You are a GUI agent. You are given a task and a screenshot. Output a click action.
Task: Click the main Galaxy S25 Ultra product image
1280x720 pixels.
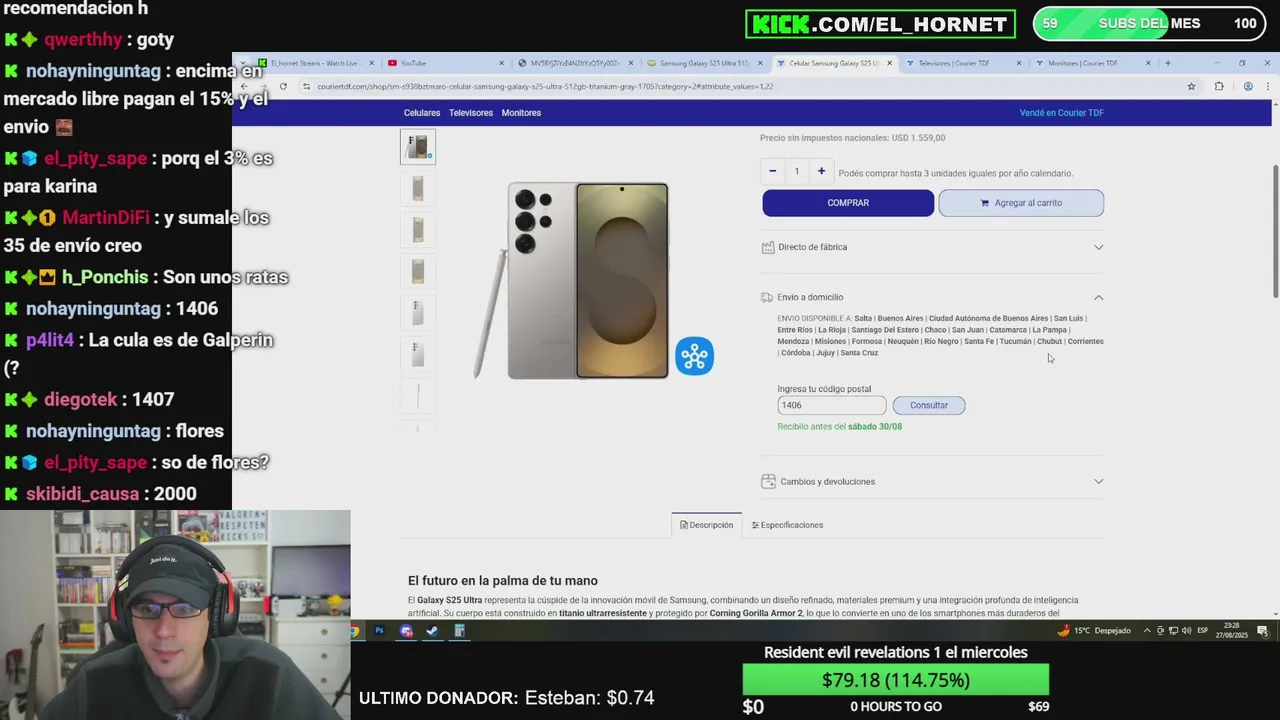[x=572, y=281]
